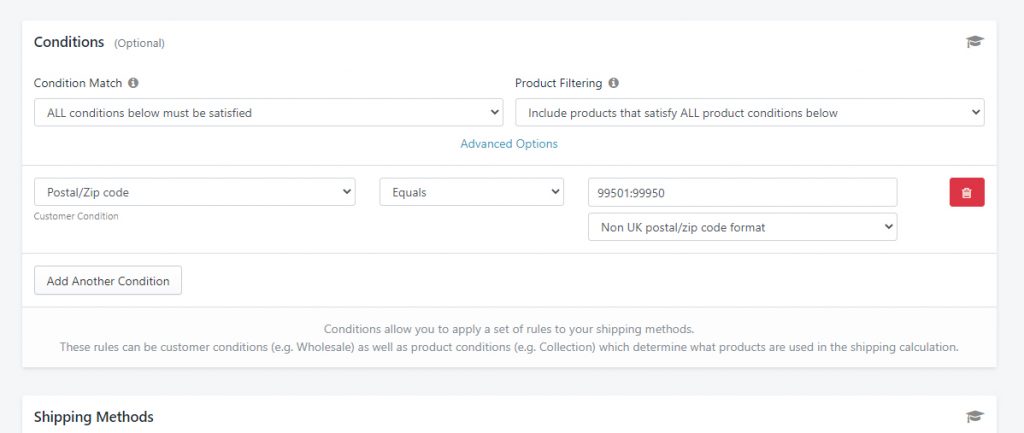This screenshot has height=433, width=1024.
Task: Delete the postal code condition with trash button
Action: [x=967, y=193]
